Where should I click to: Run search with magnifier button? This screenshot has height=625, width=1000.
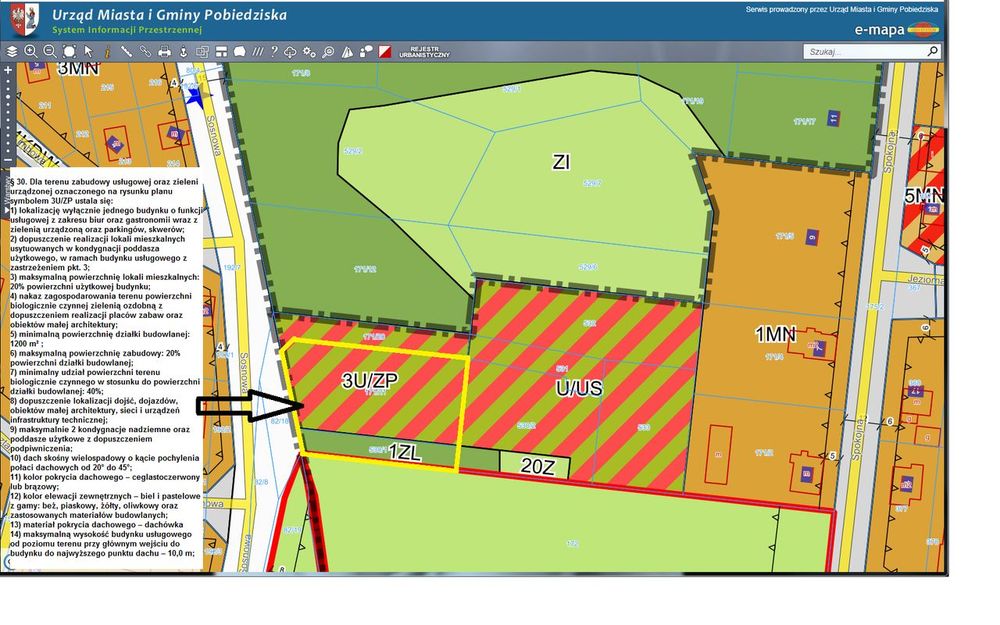932,51
